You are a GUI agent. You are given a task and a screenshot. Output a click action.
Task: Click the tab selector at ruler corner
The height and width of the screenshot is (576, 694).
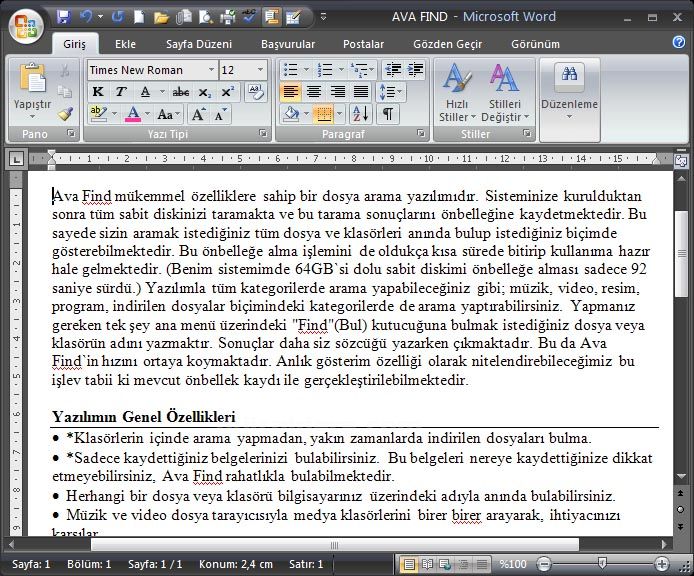(x=16, y=158)
